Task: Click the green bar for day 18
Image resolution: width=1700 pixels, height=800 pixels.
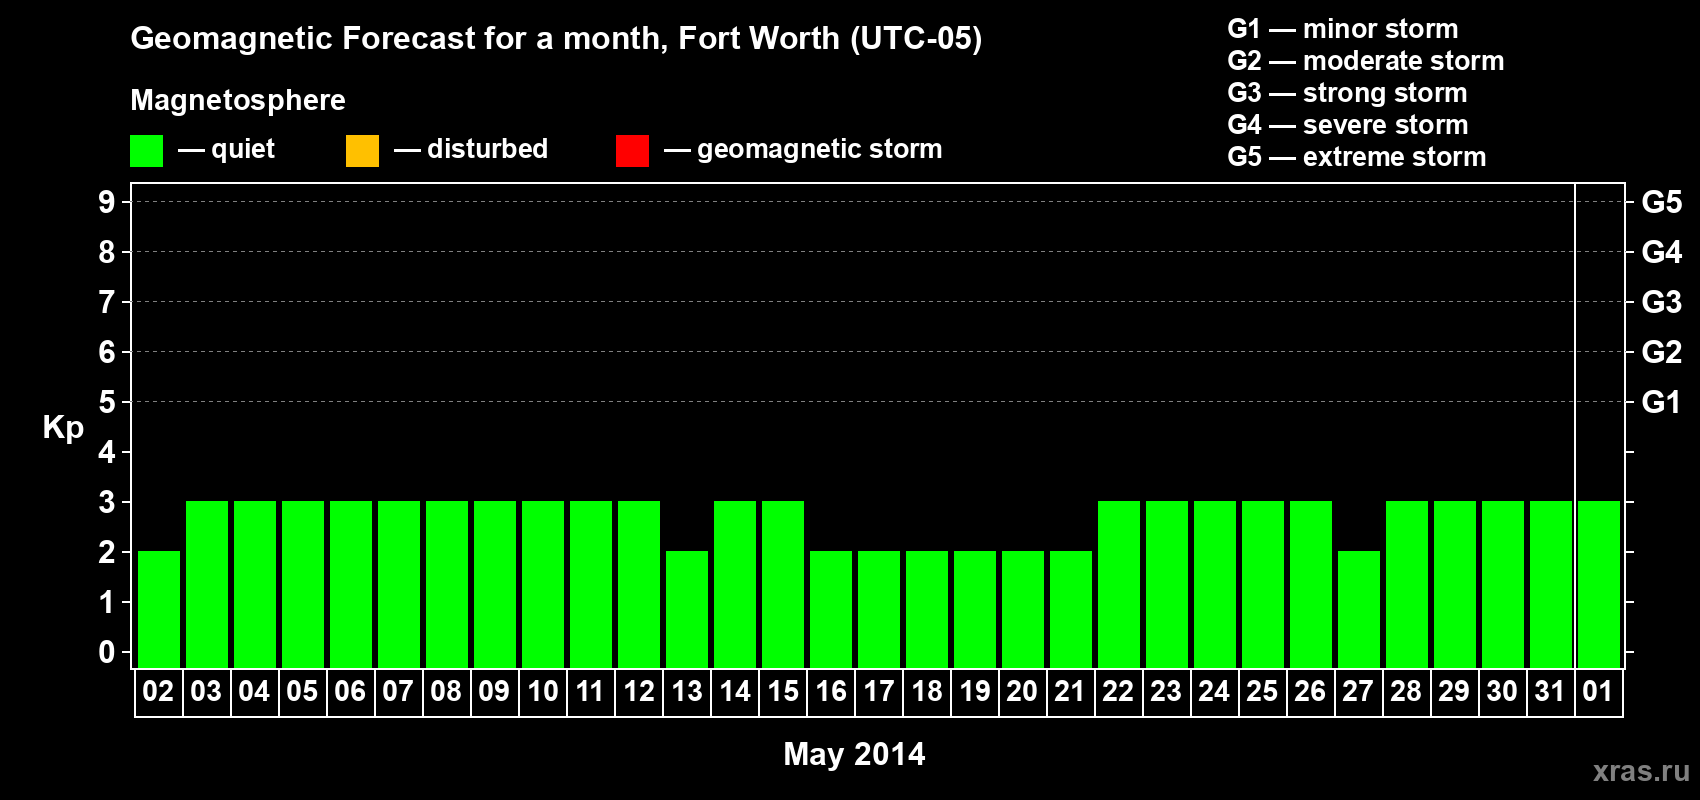Action: click(927, 609)
